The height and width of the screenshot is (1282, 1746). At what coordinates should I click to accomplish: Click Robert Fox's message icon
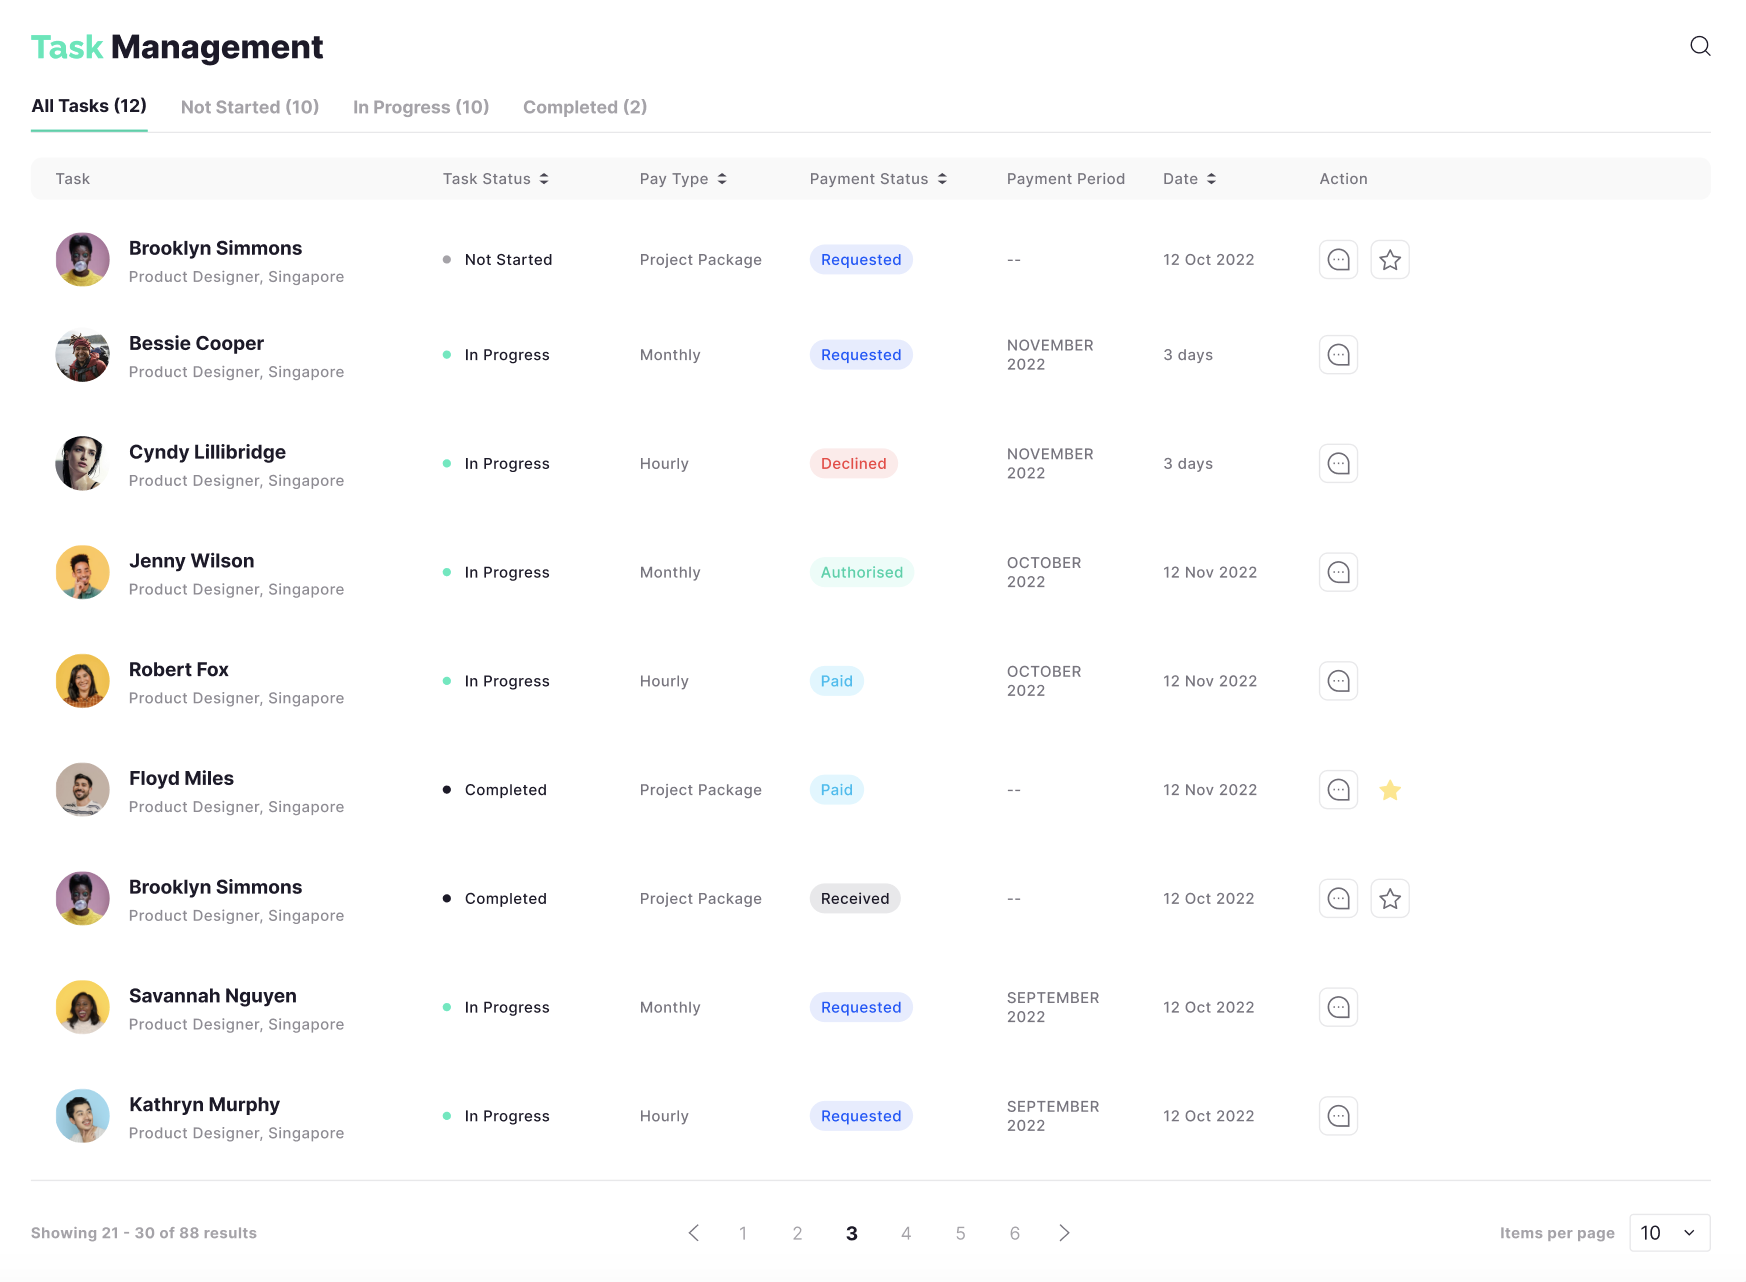click(1338, 681)
